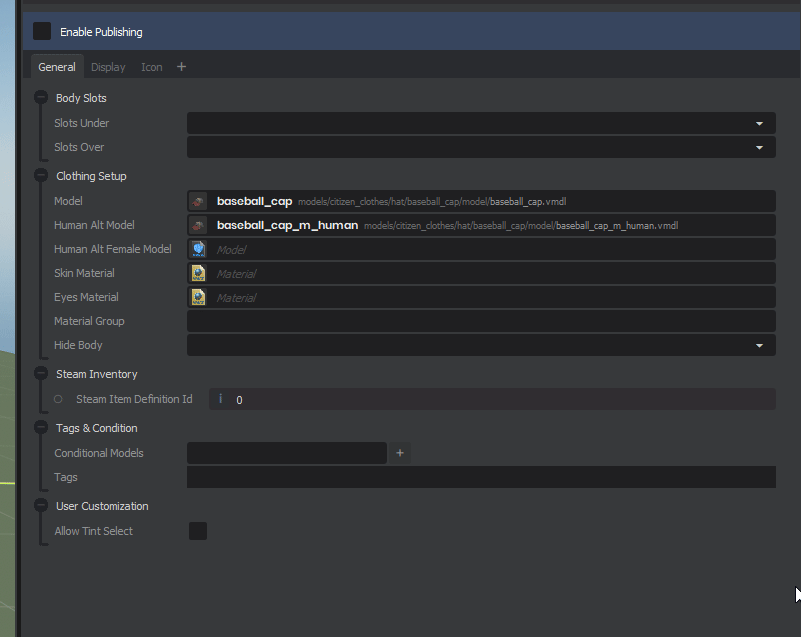Toggle the Steam Item Definition Id circle
Screen dimensions: 801x637
[58, 399]
